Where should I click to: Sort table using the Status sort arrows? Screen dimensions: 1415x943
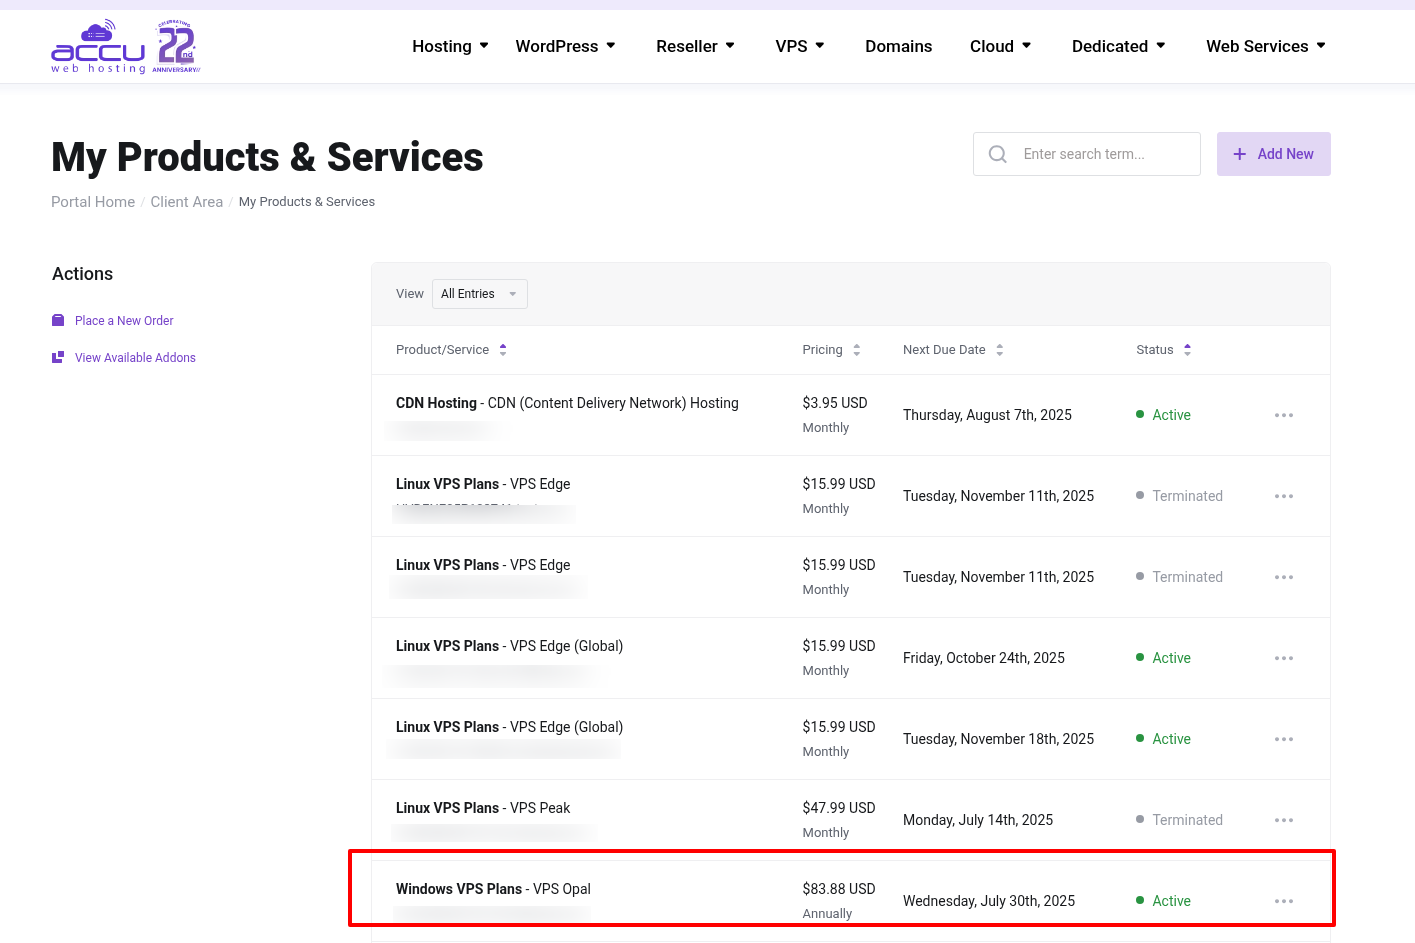(x=1188, y=350)
